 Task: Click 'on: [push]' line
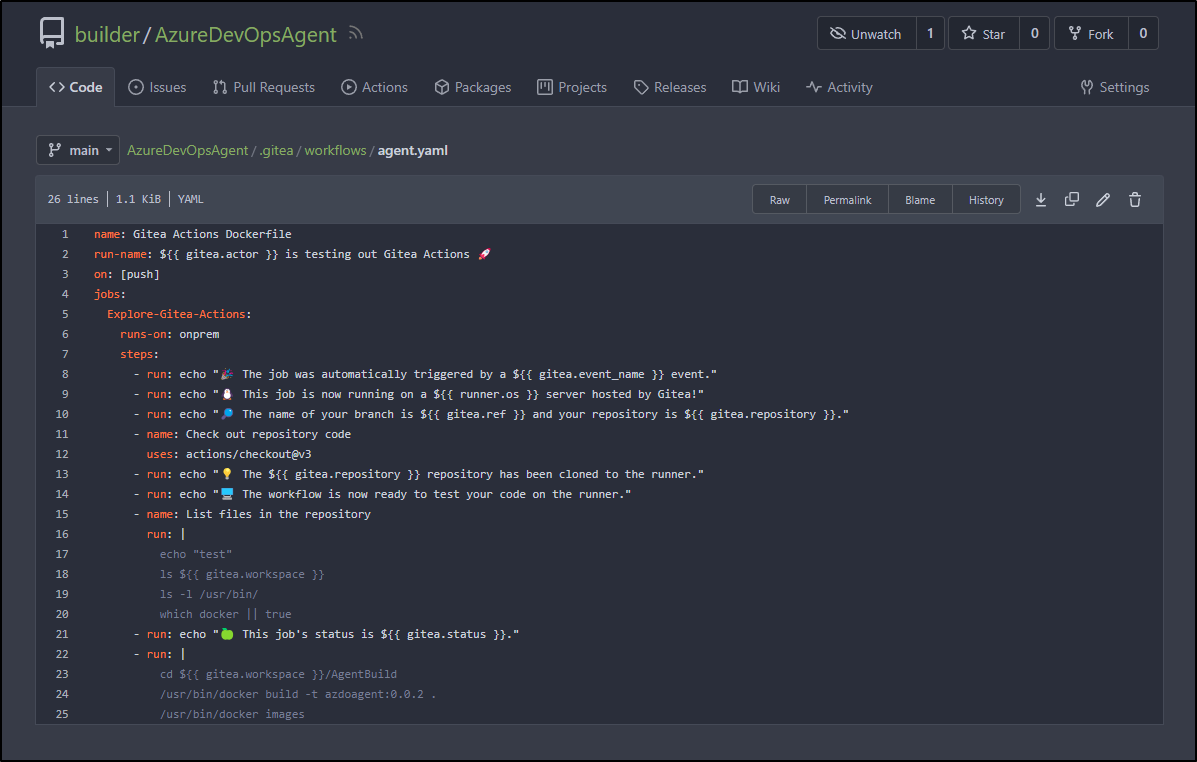point(127,274)
